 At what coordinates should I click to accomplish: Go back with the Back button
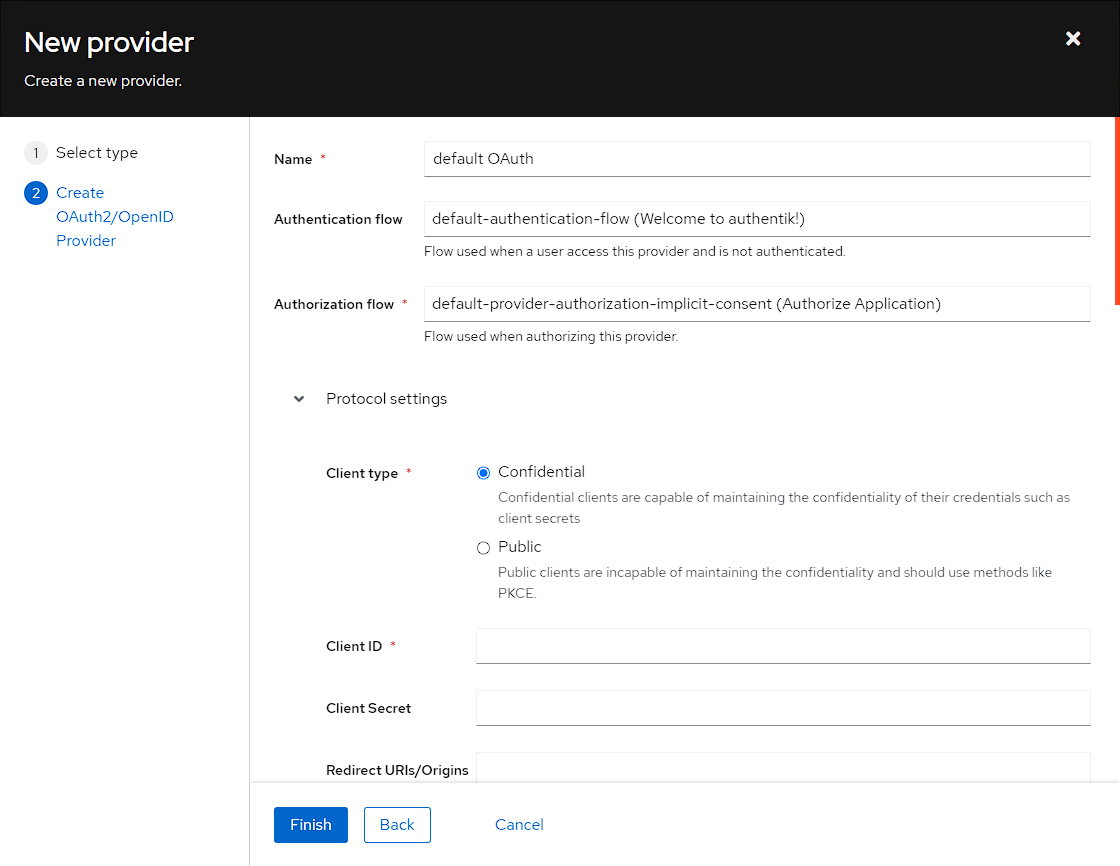point(397,825)
